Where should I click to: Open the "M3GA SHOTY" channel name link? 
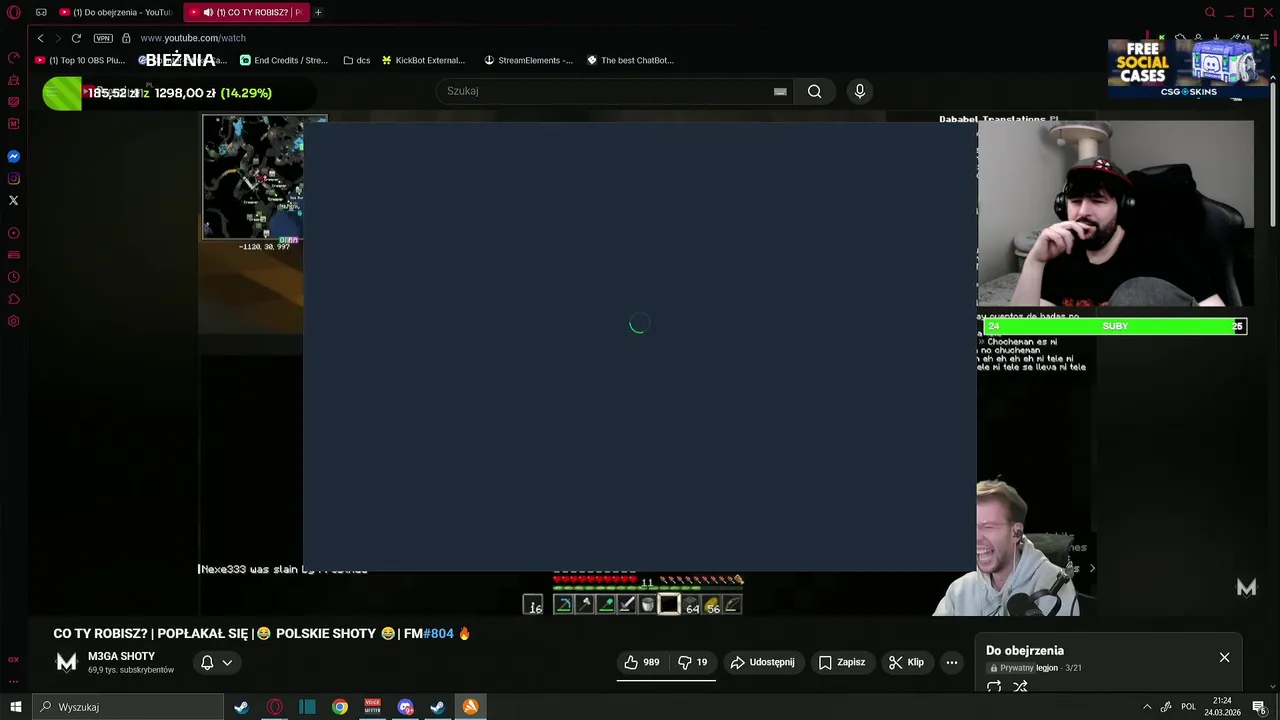click(121, 656)
